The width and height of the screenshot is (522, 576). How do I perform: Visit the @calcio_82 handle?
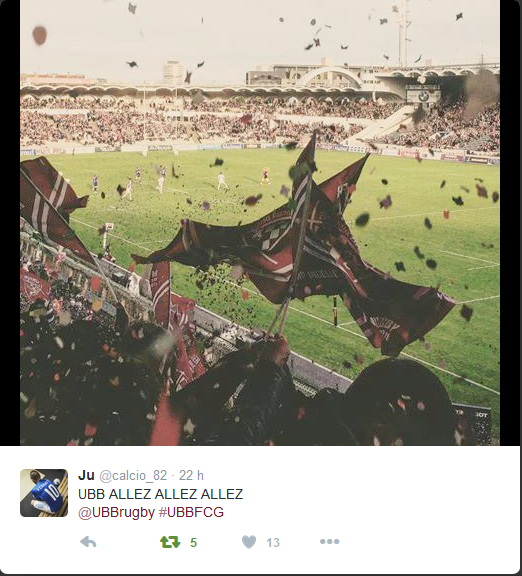(133, 476)
